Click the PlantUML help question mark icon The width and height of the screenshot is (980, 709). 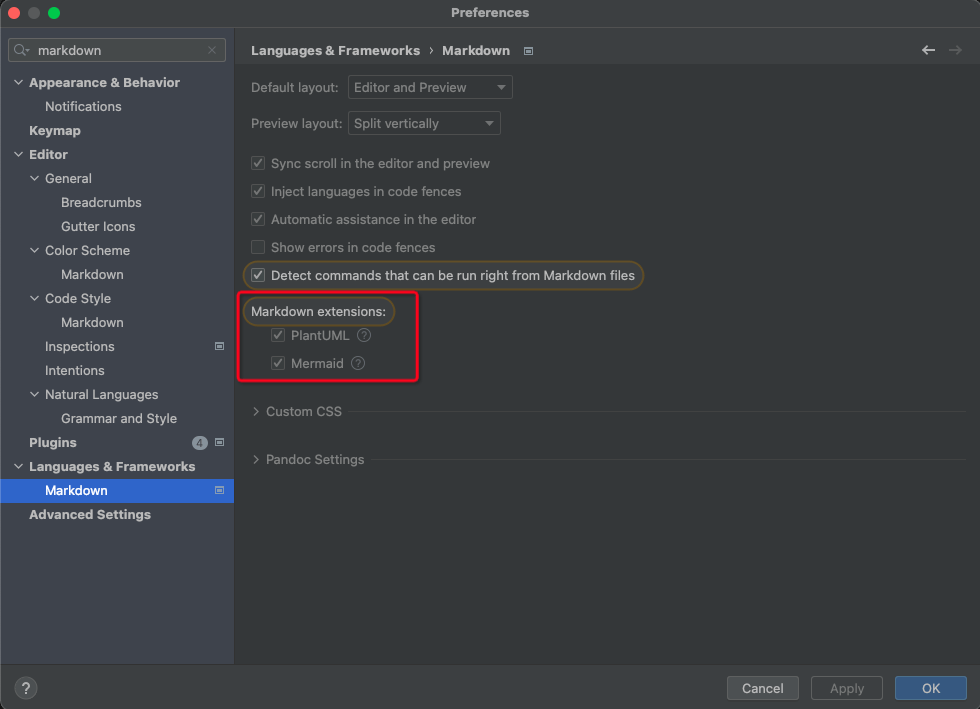364,336
